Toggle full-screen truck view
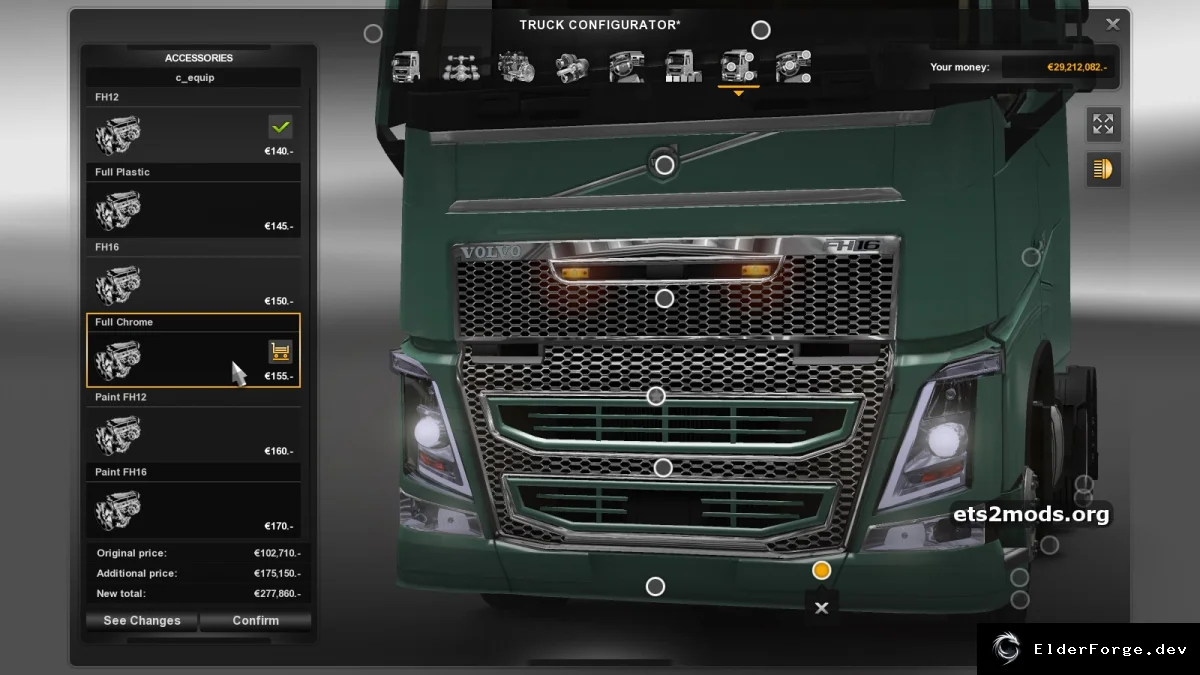Viewport: 1200px width, 675px height. click(1103, 124)
